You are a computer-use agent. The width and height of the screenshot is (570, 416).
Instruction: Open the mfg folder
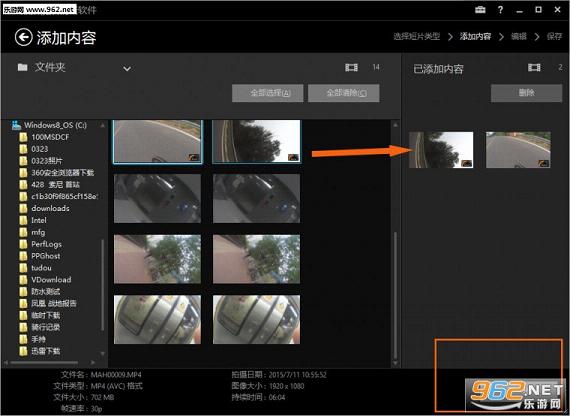[x=38, y=232]
